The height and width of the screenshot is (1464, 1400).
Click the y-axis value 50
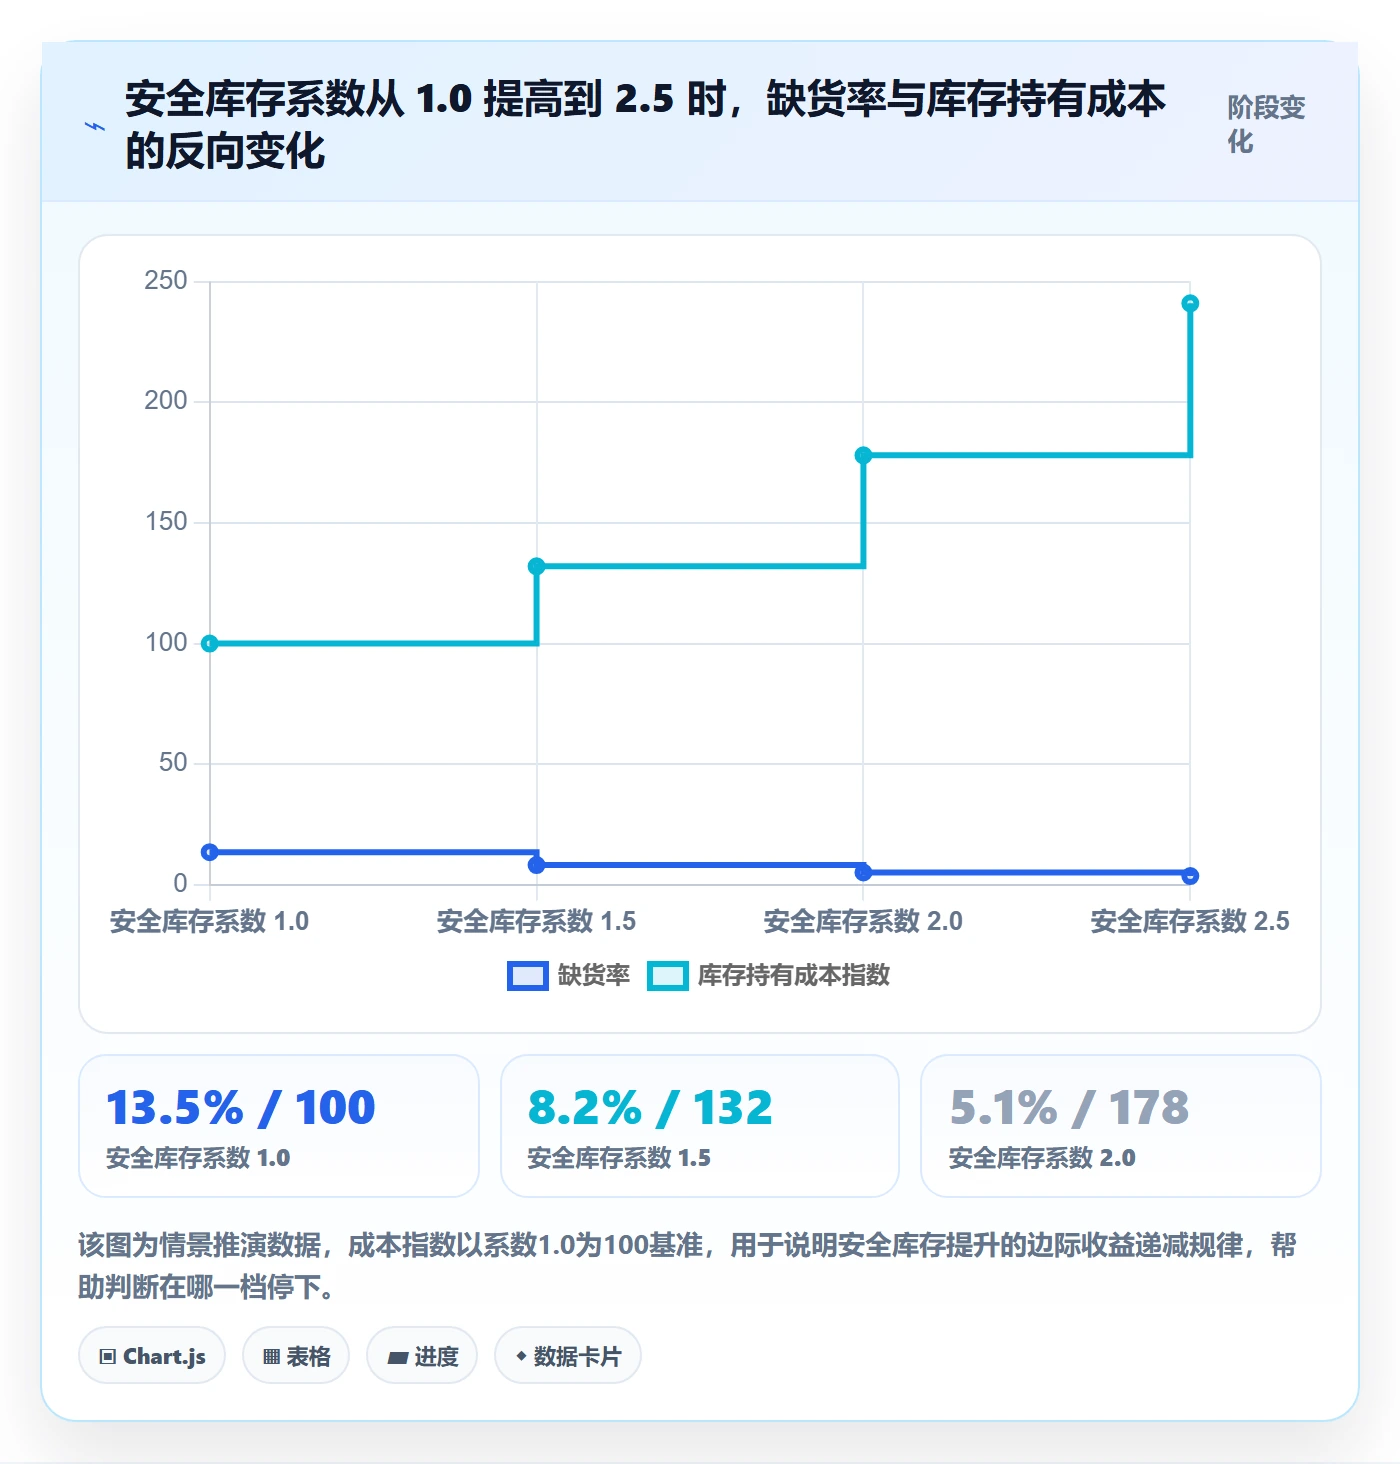(x=173, y=763)
